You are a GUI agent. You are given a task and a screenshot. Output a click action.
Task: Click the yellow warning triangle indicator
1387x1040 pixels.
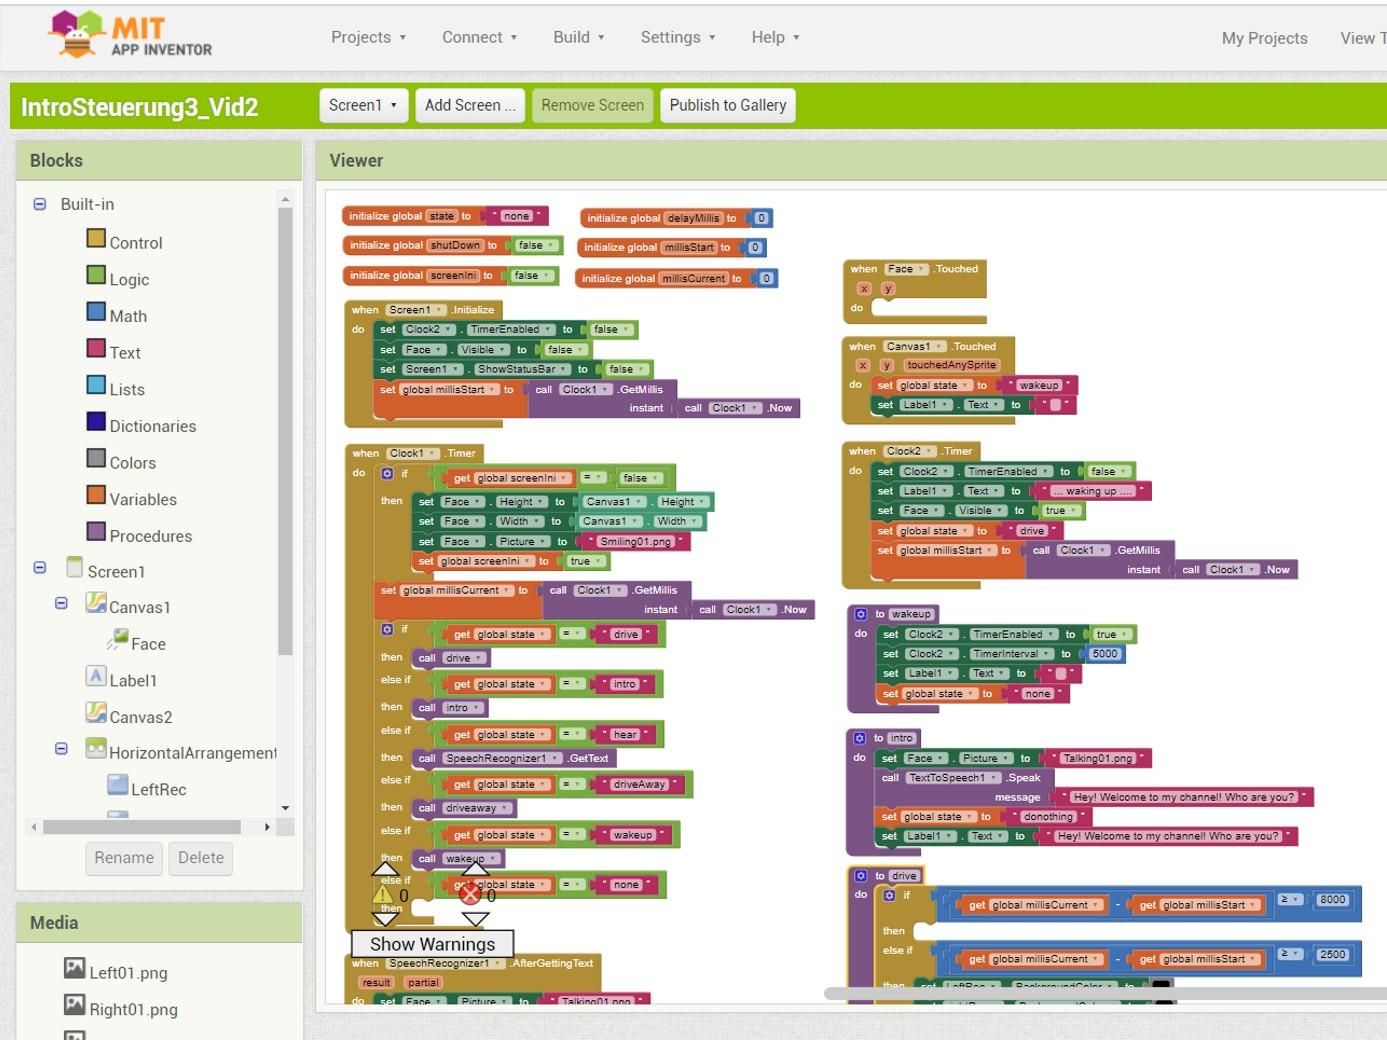click(x=384, y=895)
